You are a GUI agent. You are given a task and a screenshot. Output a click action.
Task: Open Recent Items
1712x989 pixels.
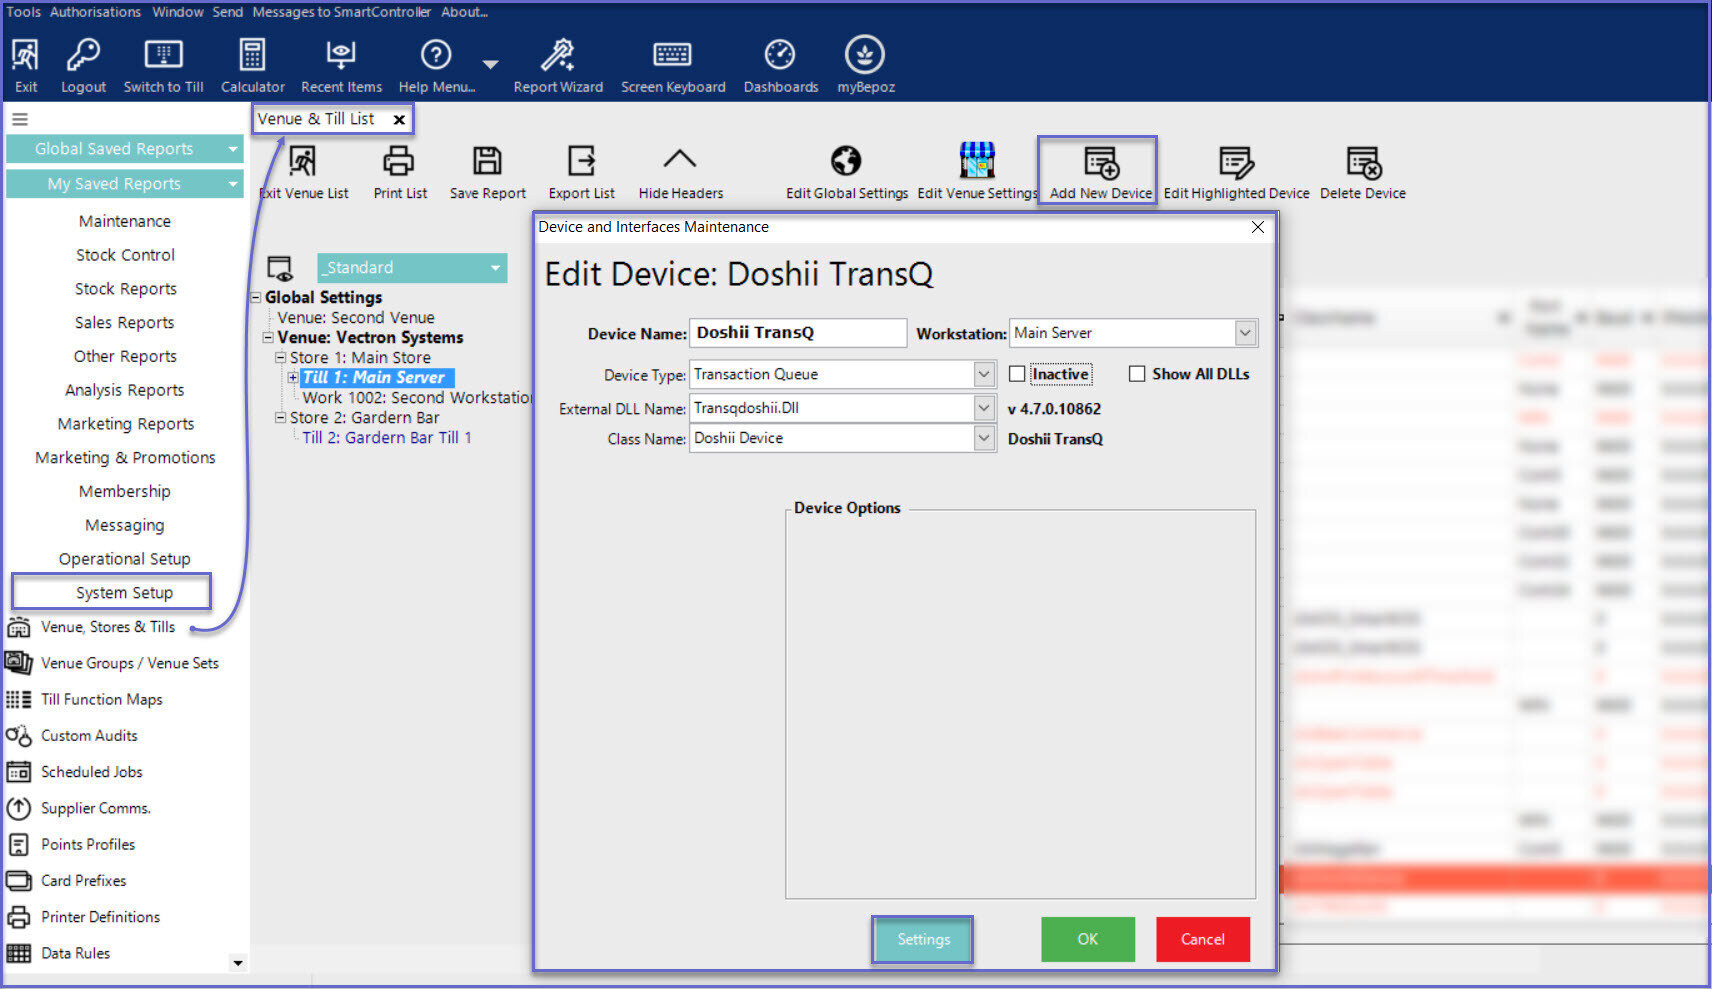coord(341,65)
